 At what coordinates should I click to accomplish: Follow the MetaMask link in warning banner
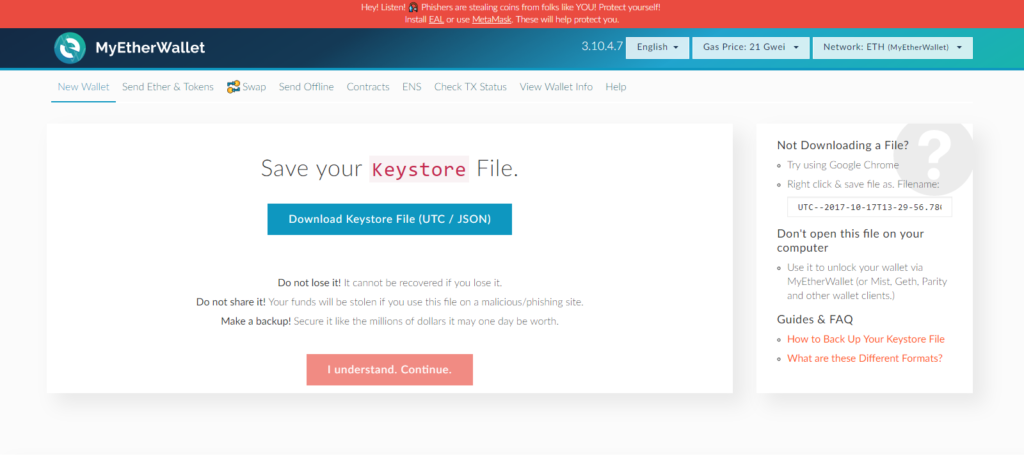[x=492, y=20]
